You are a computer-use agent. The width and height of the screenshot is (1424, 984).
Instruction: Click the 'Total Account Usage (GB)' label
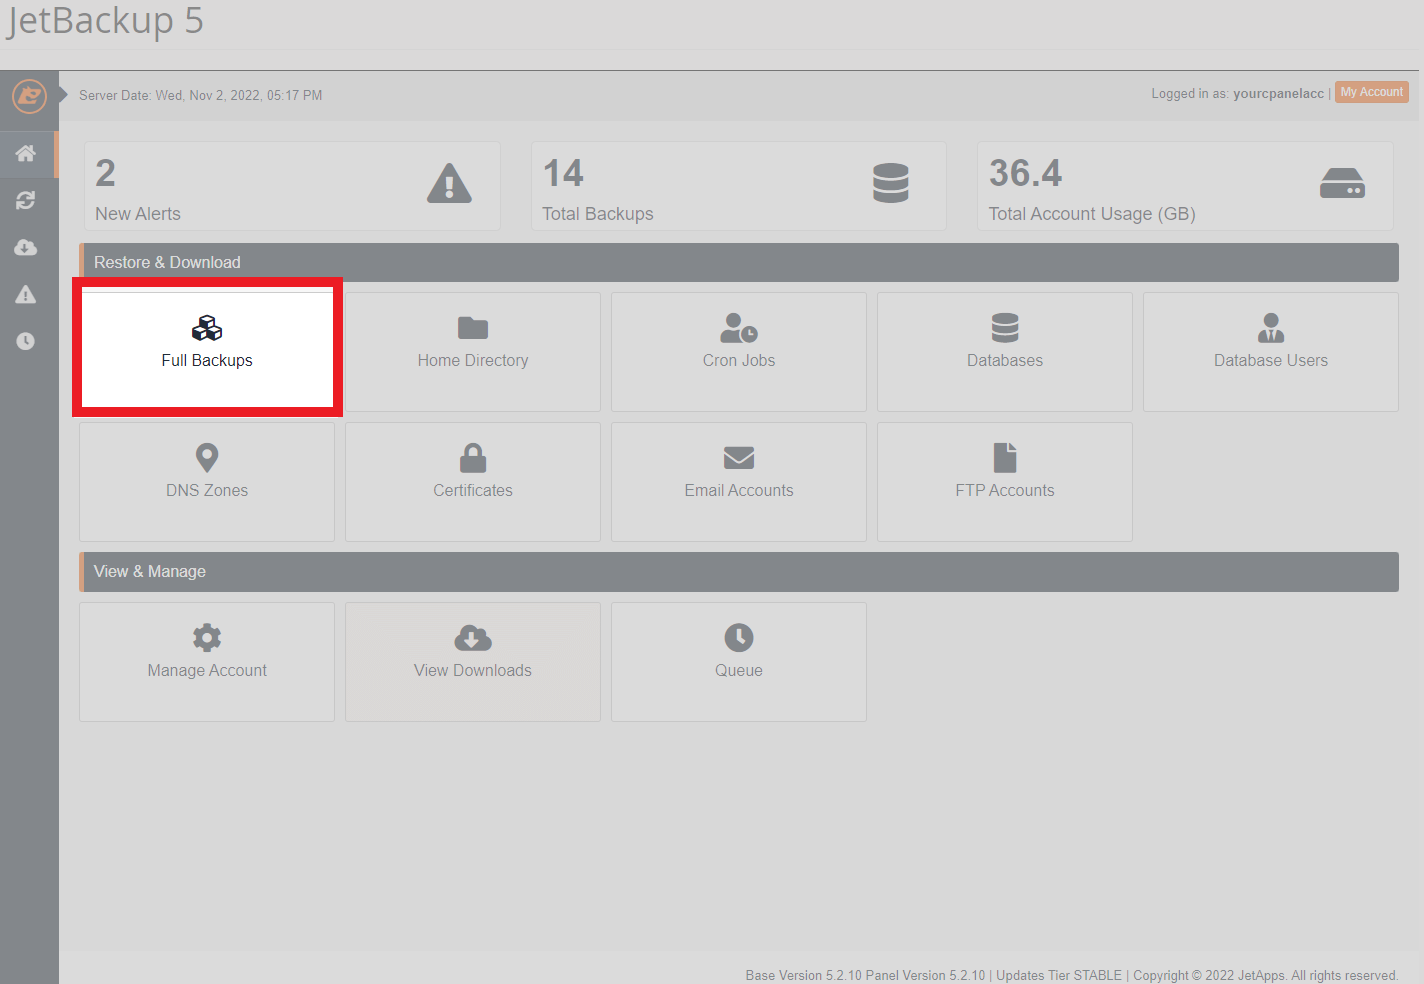click(1092, 214)
